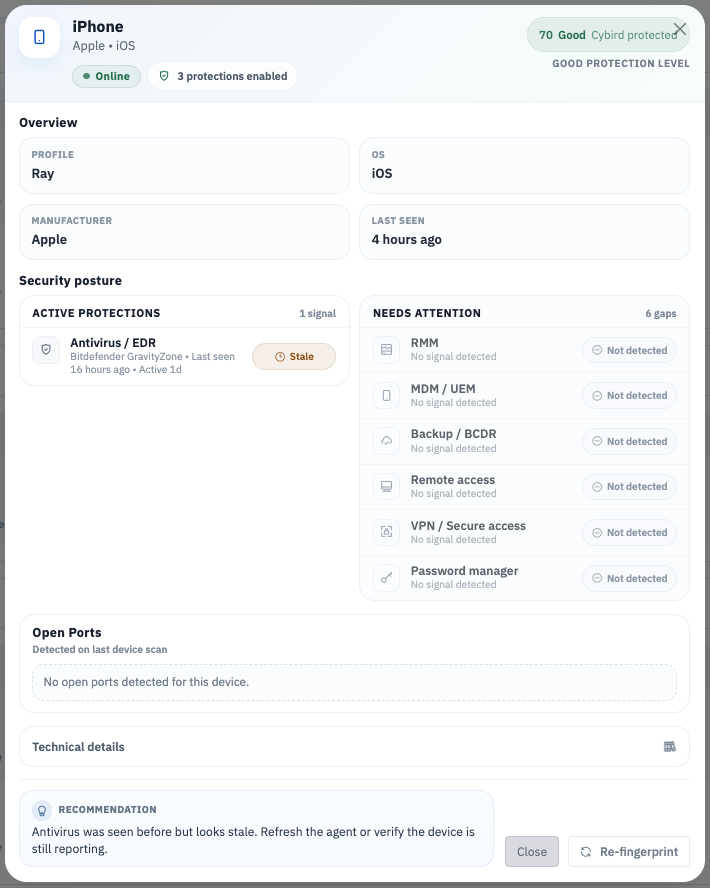Click the refresh icon on the Re-fingerprint button
Screen dimensions: 710x888
tap(586, 852)
